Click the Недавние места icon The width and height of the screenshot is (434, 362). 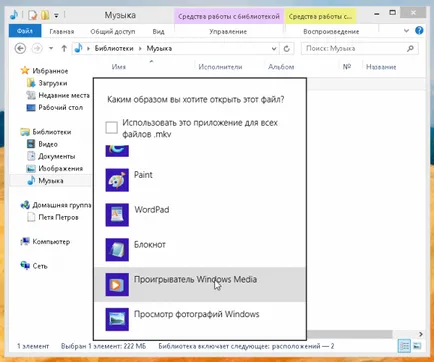31,95
